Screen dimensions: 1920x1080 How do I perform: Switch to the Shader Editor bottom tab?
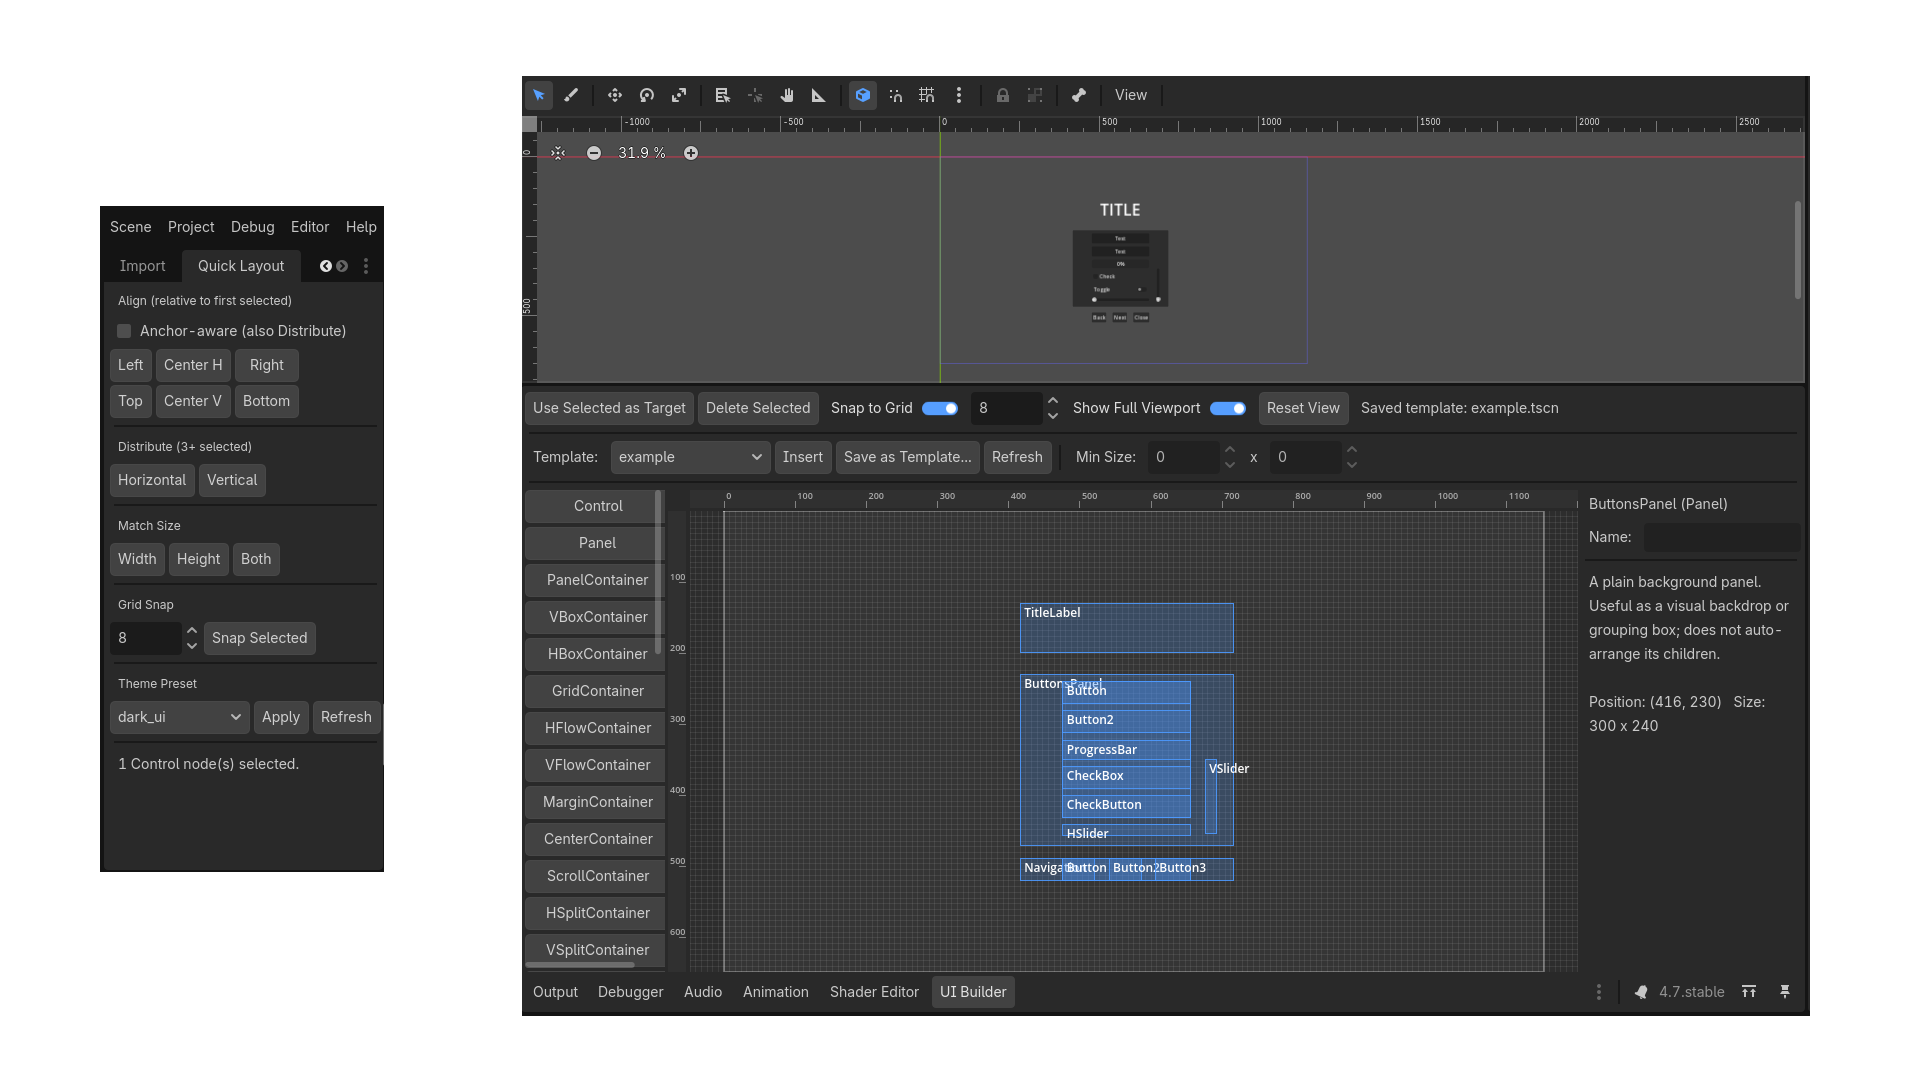(874, 992)
